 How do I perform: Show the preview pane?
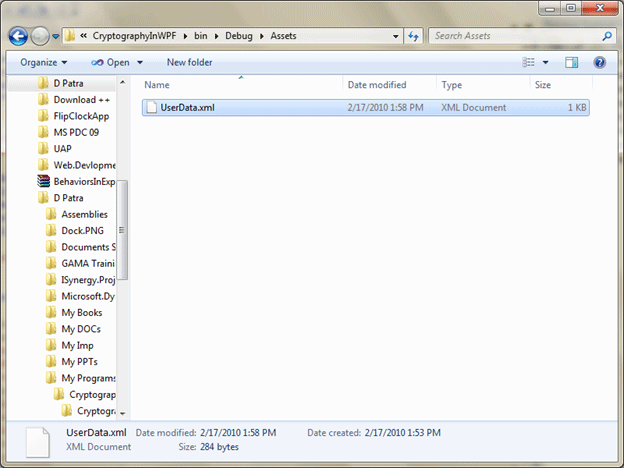click(x=571, y=62)
